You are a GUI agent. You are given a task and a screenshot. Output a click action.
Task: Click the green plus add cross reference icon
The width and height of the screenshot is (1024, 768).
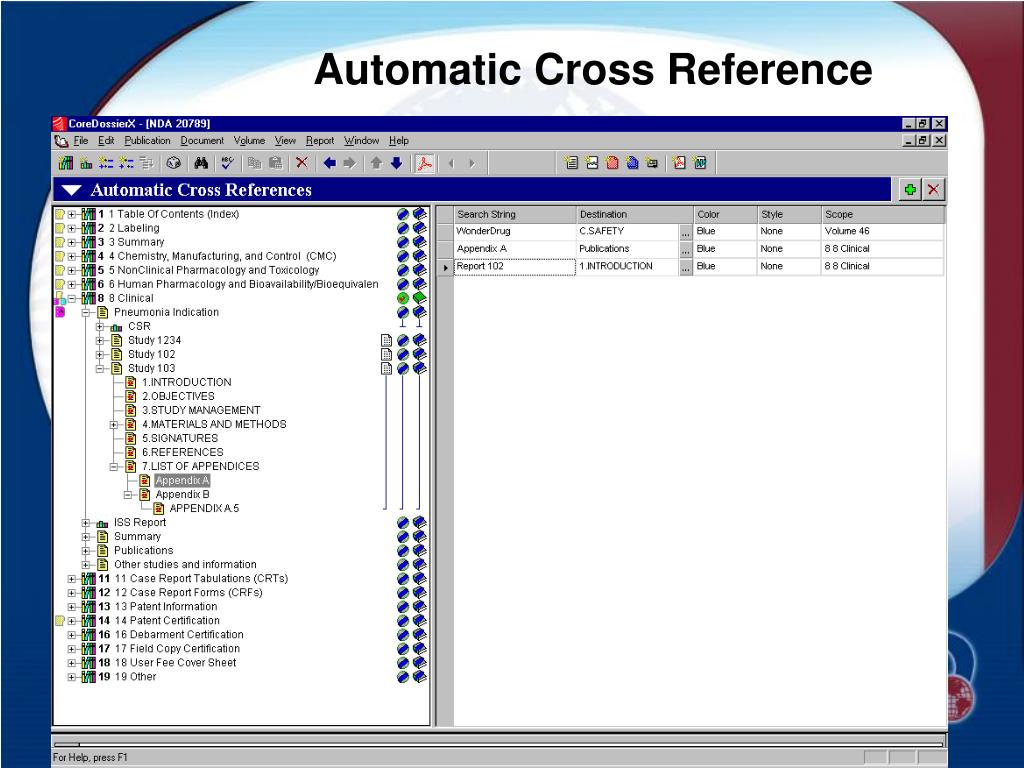coord(910,190)
